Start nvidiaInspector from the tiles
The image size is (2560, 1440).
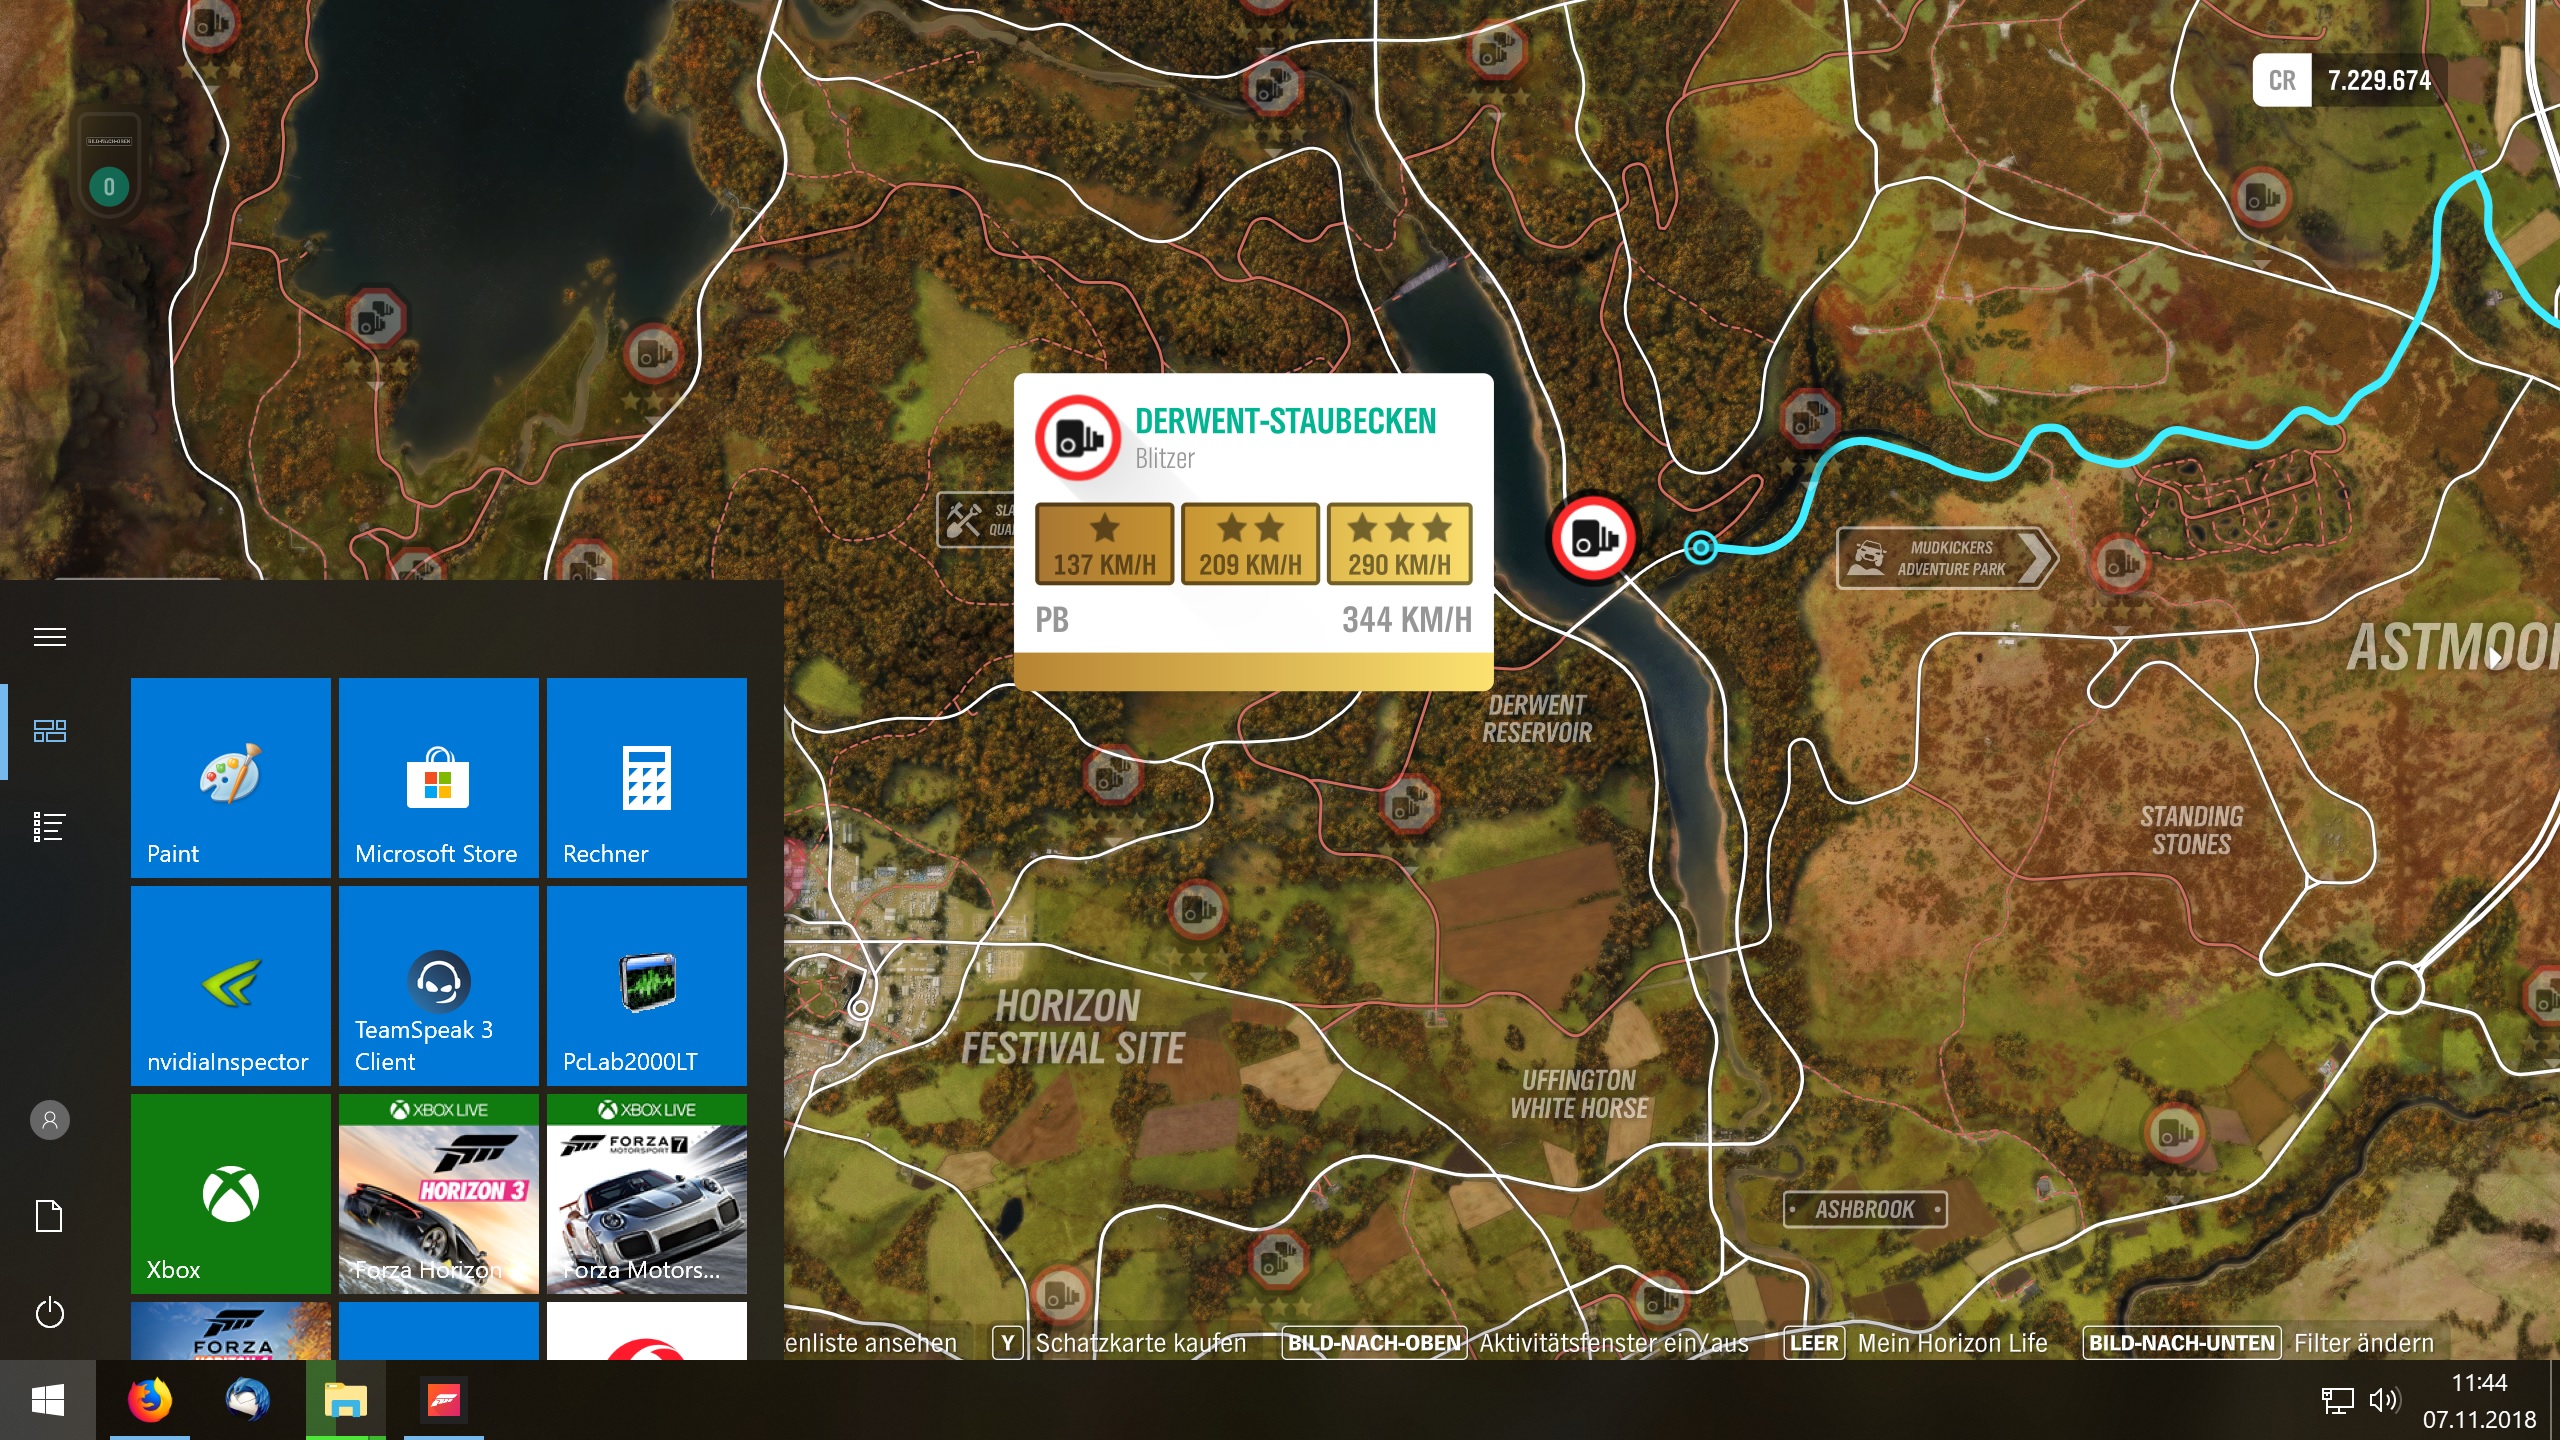coord(230,986)
